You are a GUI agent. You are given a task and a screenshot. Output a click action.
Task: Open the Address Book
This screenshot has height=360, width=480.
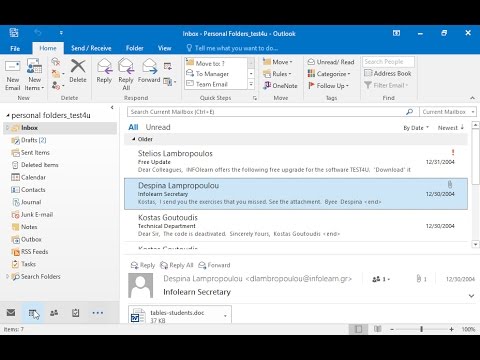[x=388, y=73]
